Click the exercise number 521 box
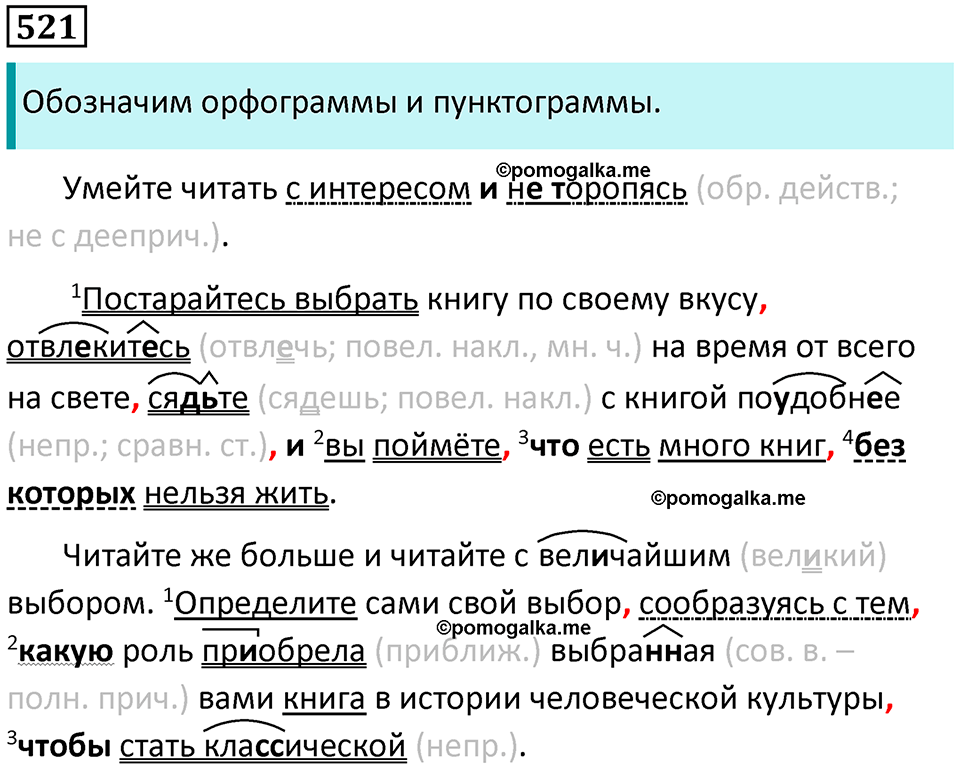The image size is (960, 769). pyautogui.click(x=47, y=27)
